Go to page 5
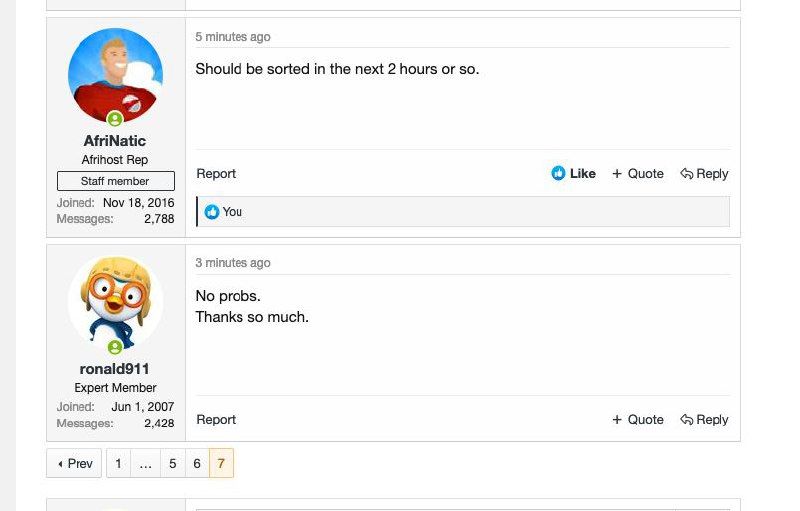This screenshot has height=511, width=800. pyautogui.click(x=173, y=464)
